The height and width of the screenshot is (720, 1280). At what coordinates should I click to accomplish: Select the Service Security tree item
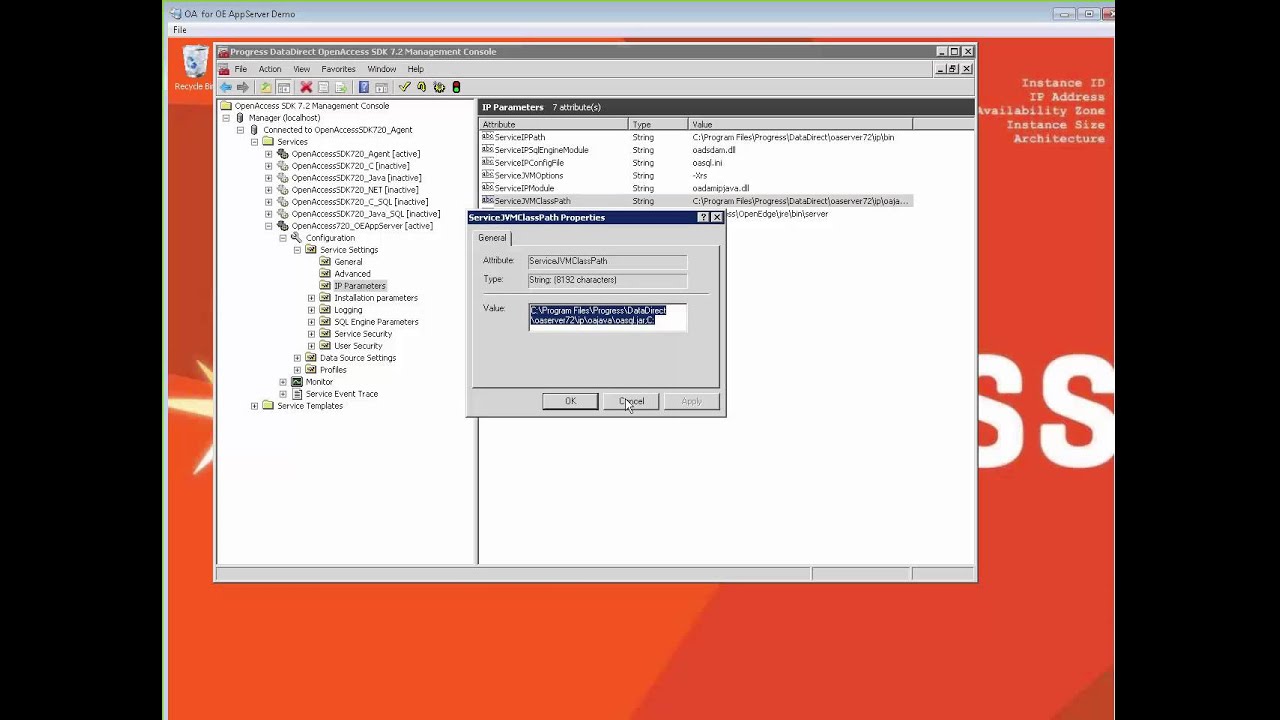click(x=363, y=334)
